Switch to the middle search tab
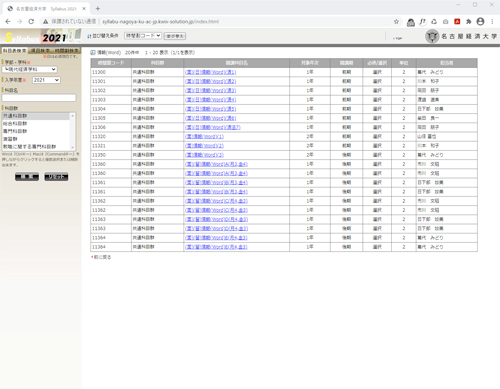Screen dimensions: 500x389 pyautogui.click(x=41, y=51)
